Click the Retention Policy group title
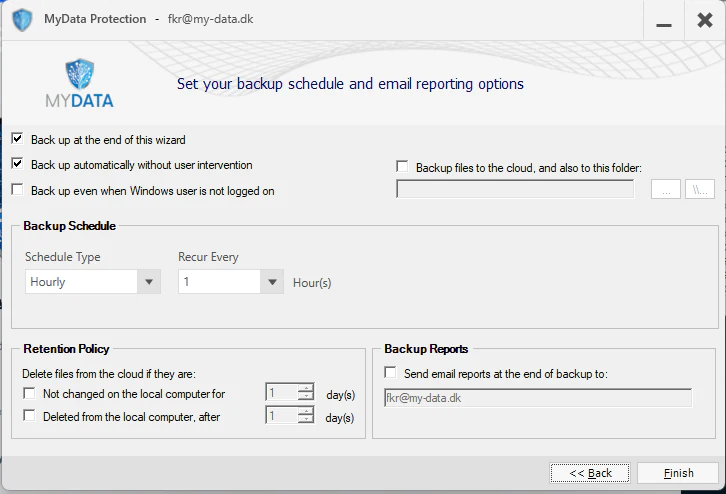This screenshot has height=494, width=726. point(66,349)
